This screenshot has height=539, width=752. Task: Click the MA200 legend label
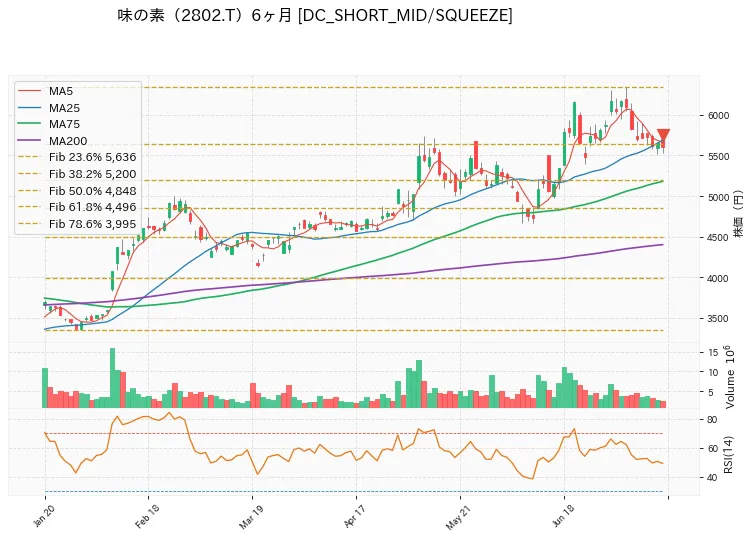coord(68,141)
